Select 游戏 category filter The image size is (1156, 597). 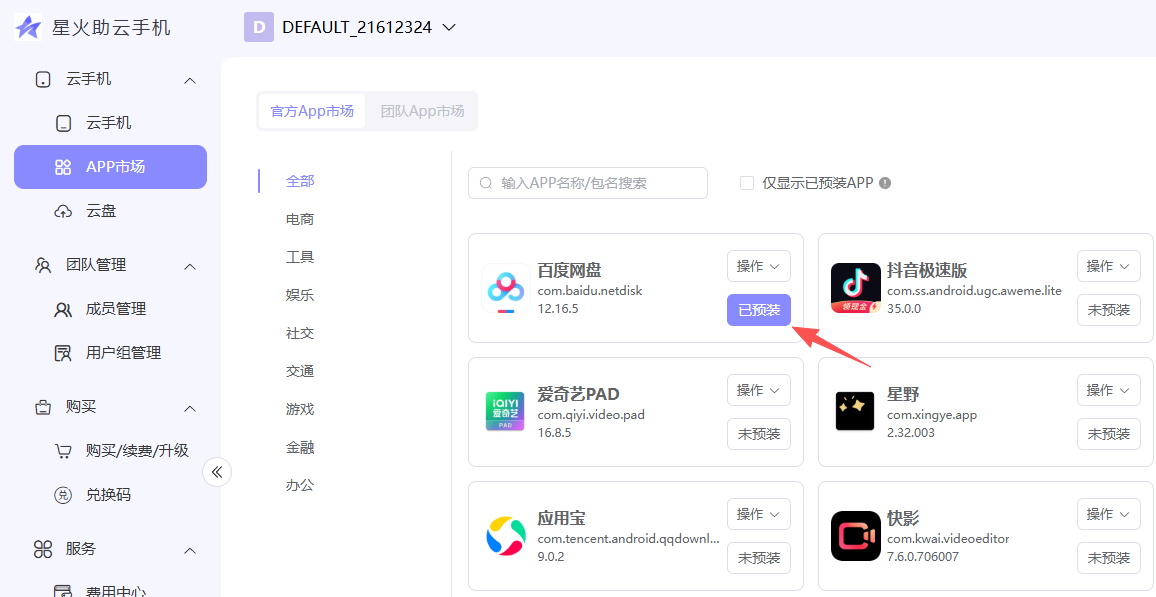(300, 409)
